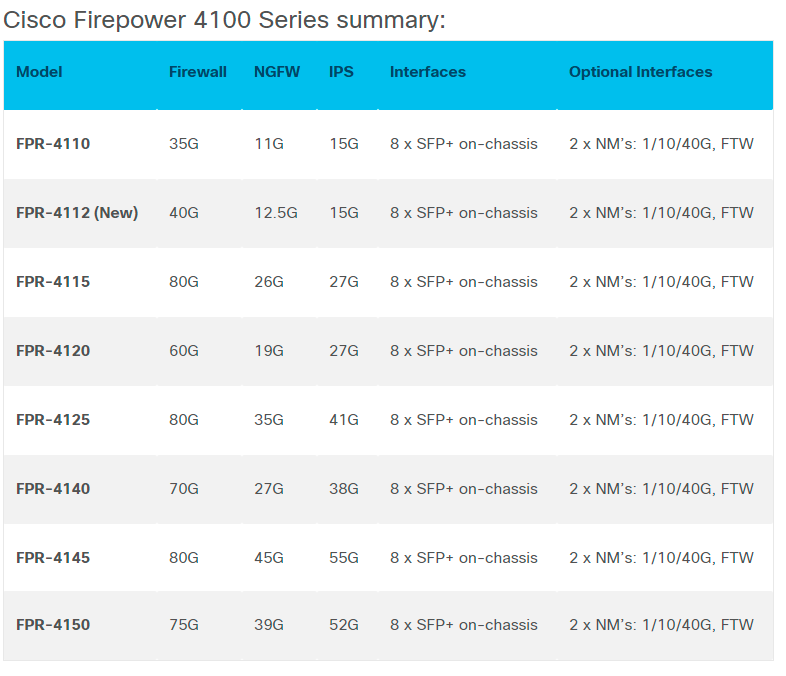Click the 35G firewall value for FPR-4110
Screen dimensions: 786x676
click(184, 144)
